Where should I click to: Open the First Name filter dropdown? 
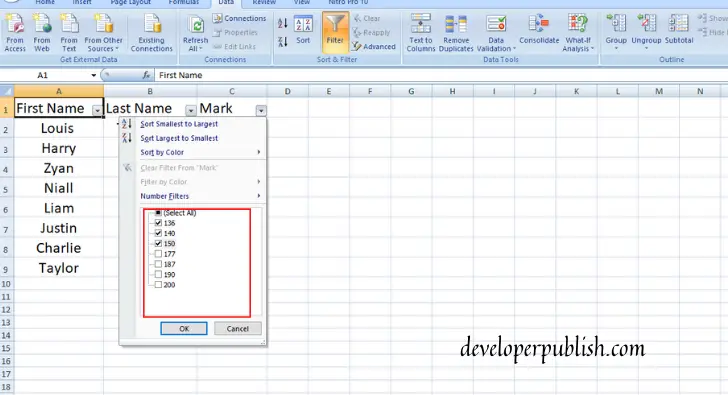click(97, 110)
